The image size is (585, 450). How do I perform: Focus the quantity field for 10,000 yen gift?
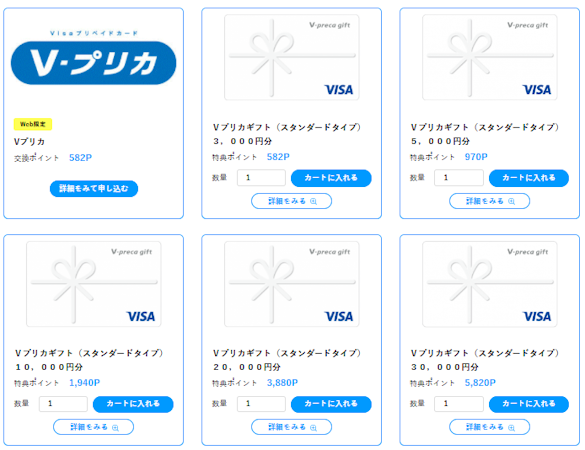63,404
